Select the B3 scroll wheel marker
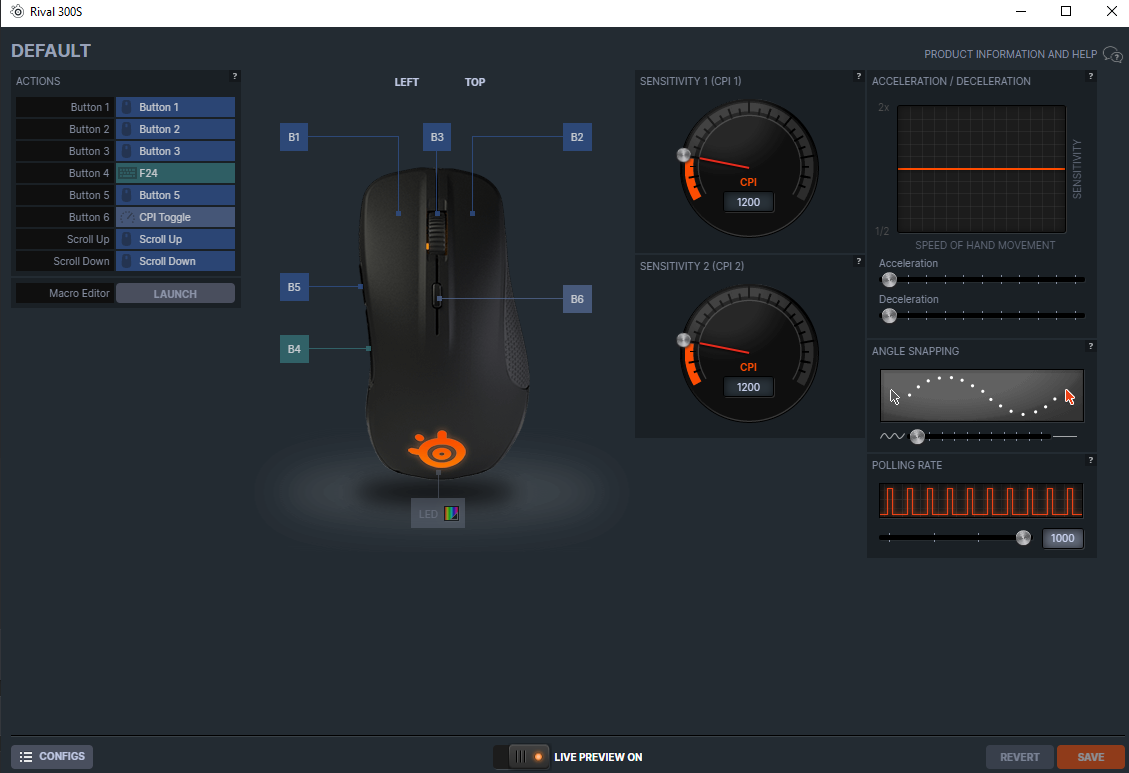 437,137
